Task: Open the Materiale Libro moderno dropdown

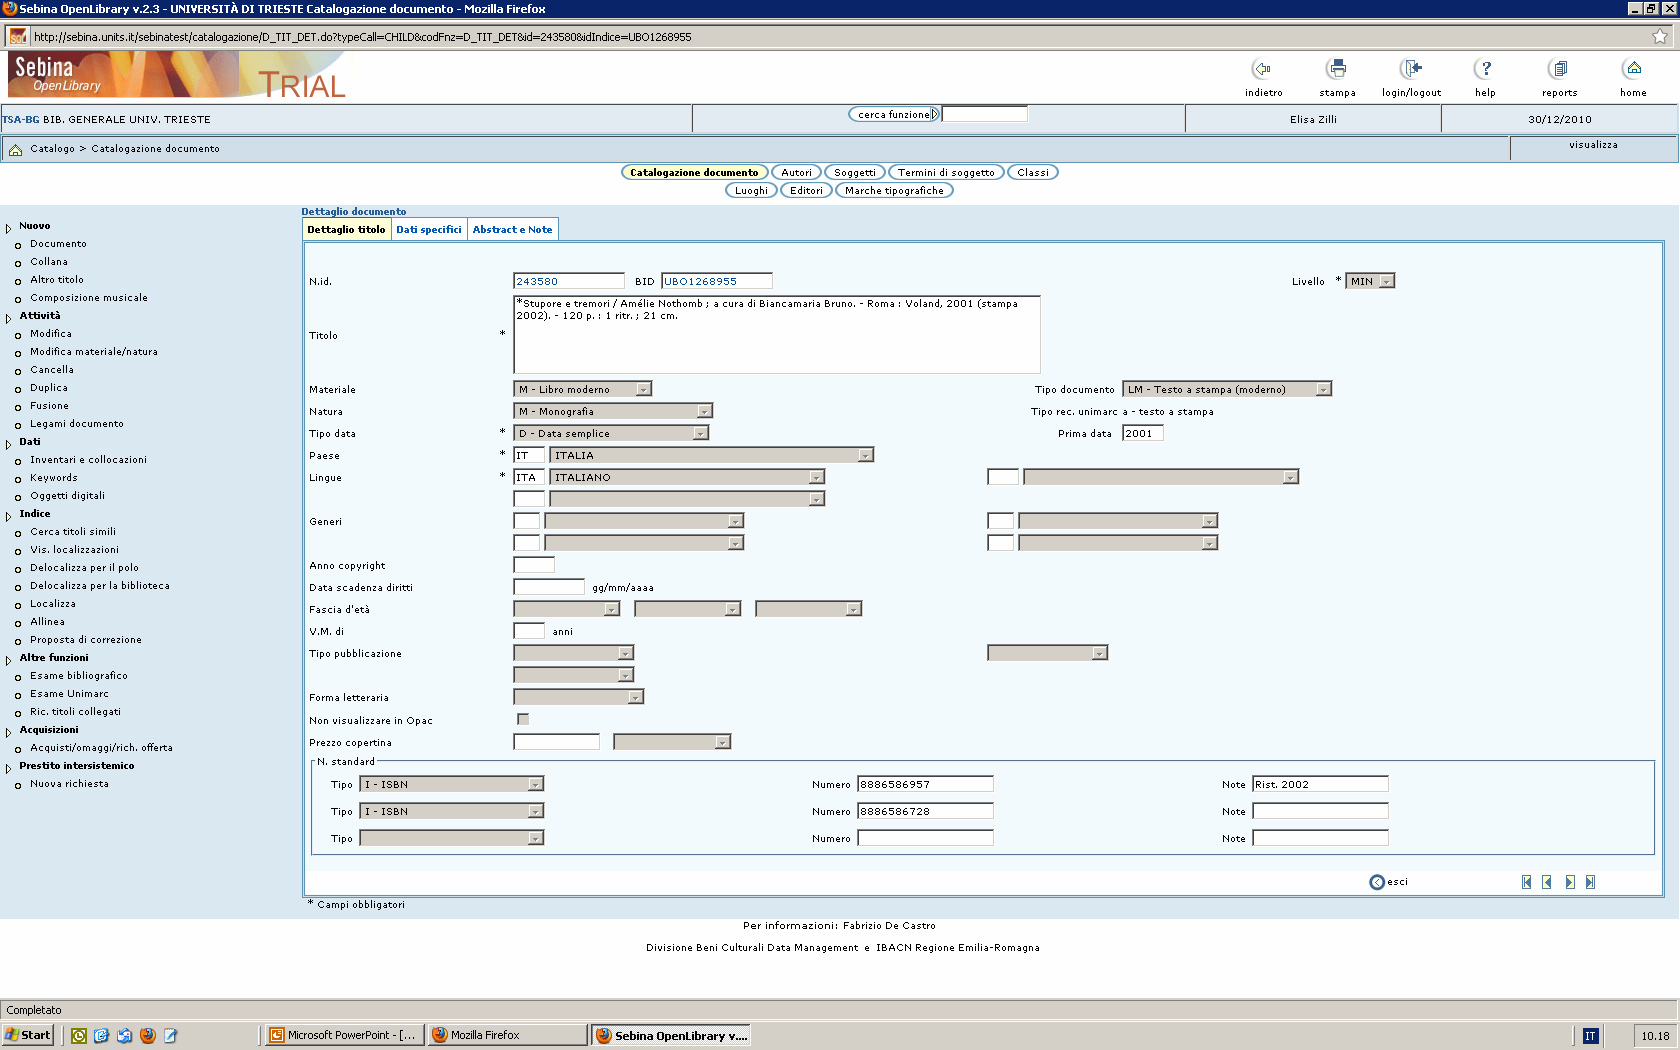Action: [582, 389]
